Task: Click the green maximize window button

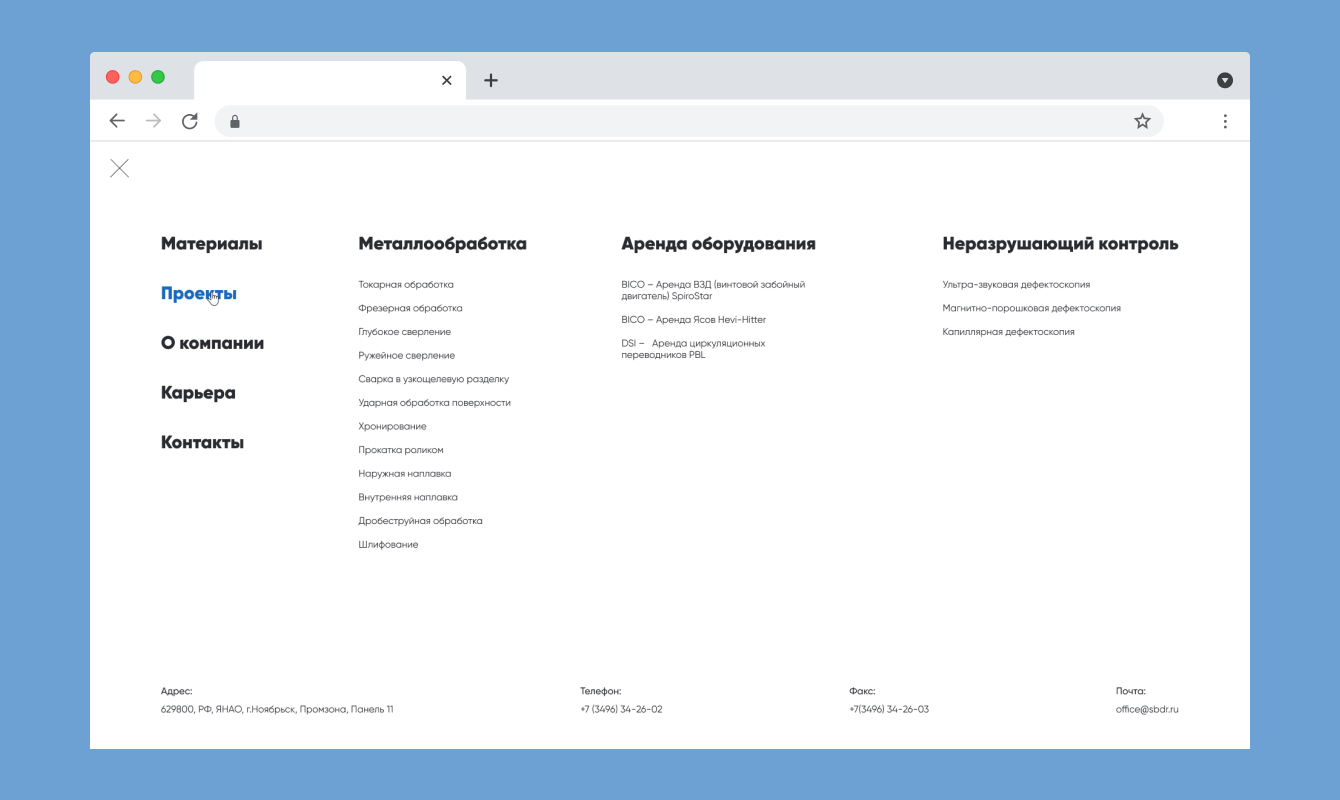Action: (x=158, y=77)
